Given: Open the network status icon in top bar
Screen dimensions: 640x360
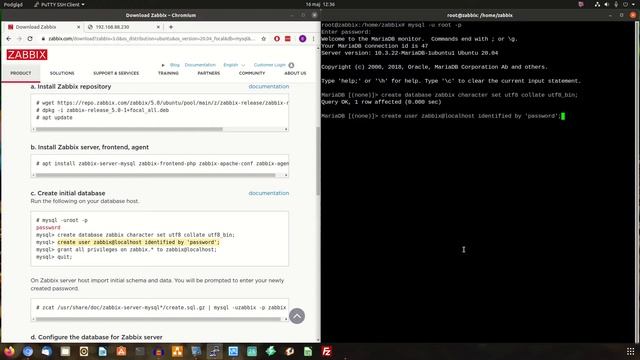Looking at the screenshot, I should (597, 4).
